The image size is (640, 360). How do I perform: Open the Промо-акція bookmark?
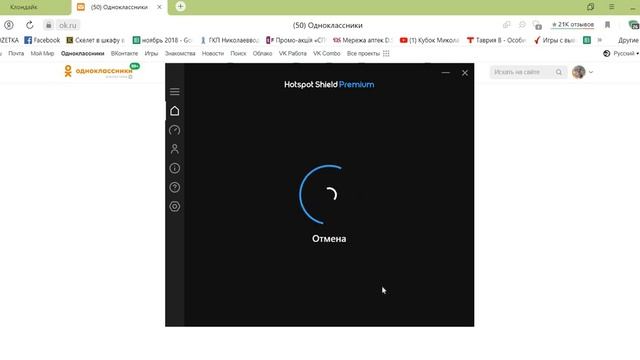[296, 40]
